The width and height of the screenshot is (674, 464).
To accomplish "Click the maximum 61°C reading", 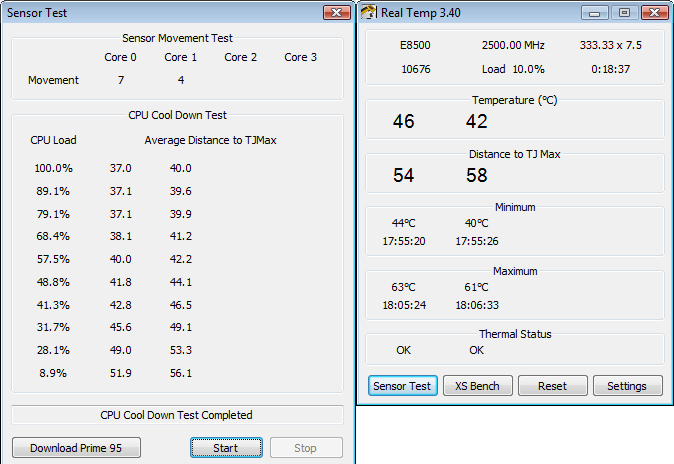I will coord(477,287).
